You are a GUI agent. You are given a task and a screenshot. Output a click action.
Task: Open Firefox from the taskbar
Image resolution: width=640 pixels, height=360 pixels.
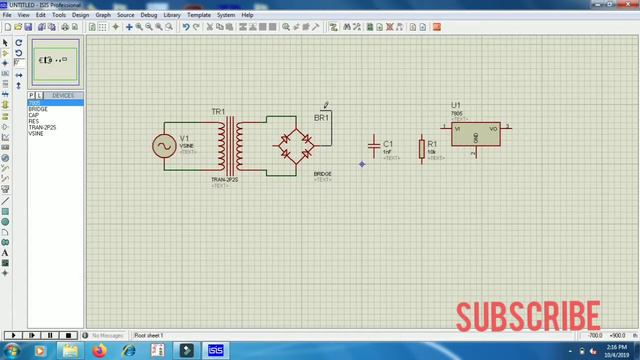tap(99, 350)
